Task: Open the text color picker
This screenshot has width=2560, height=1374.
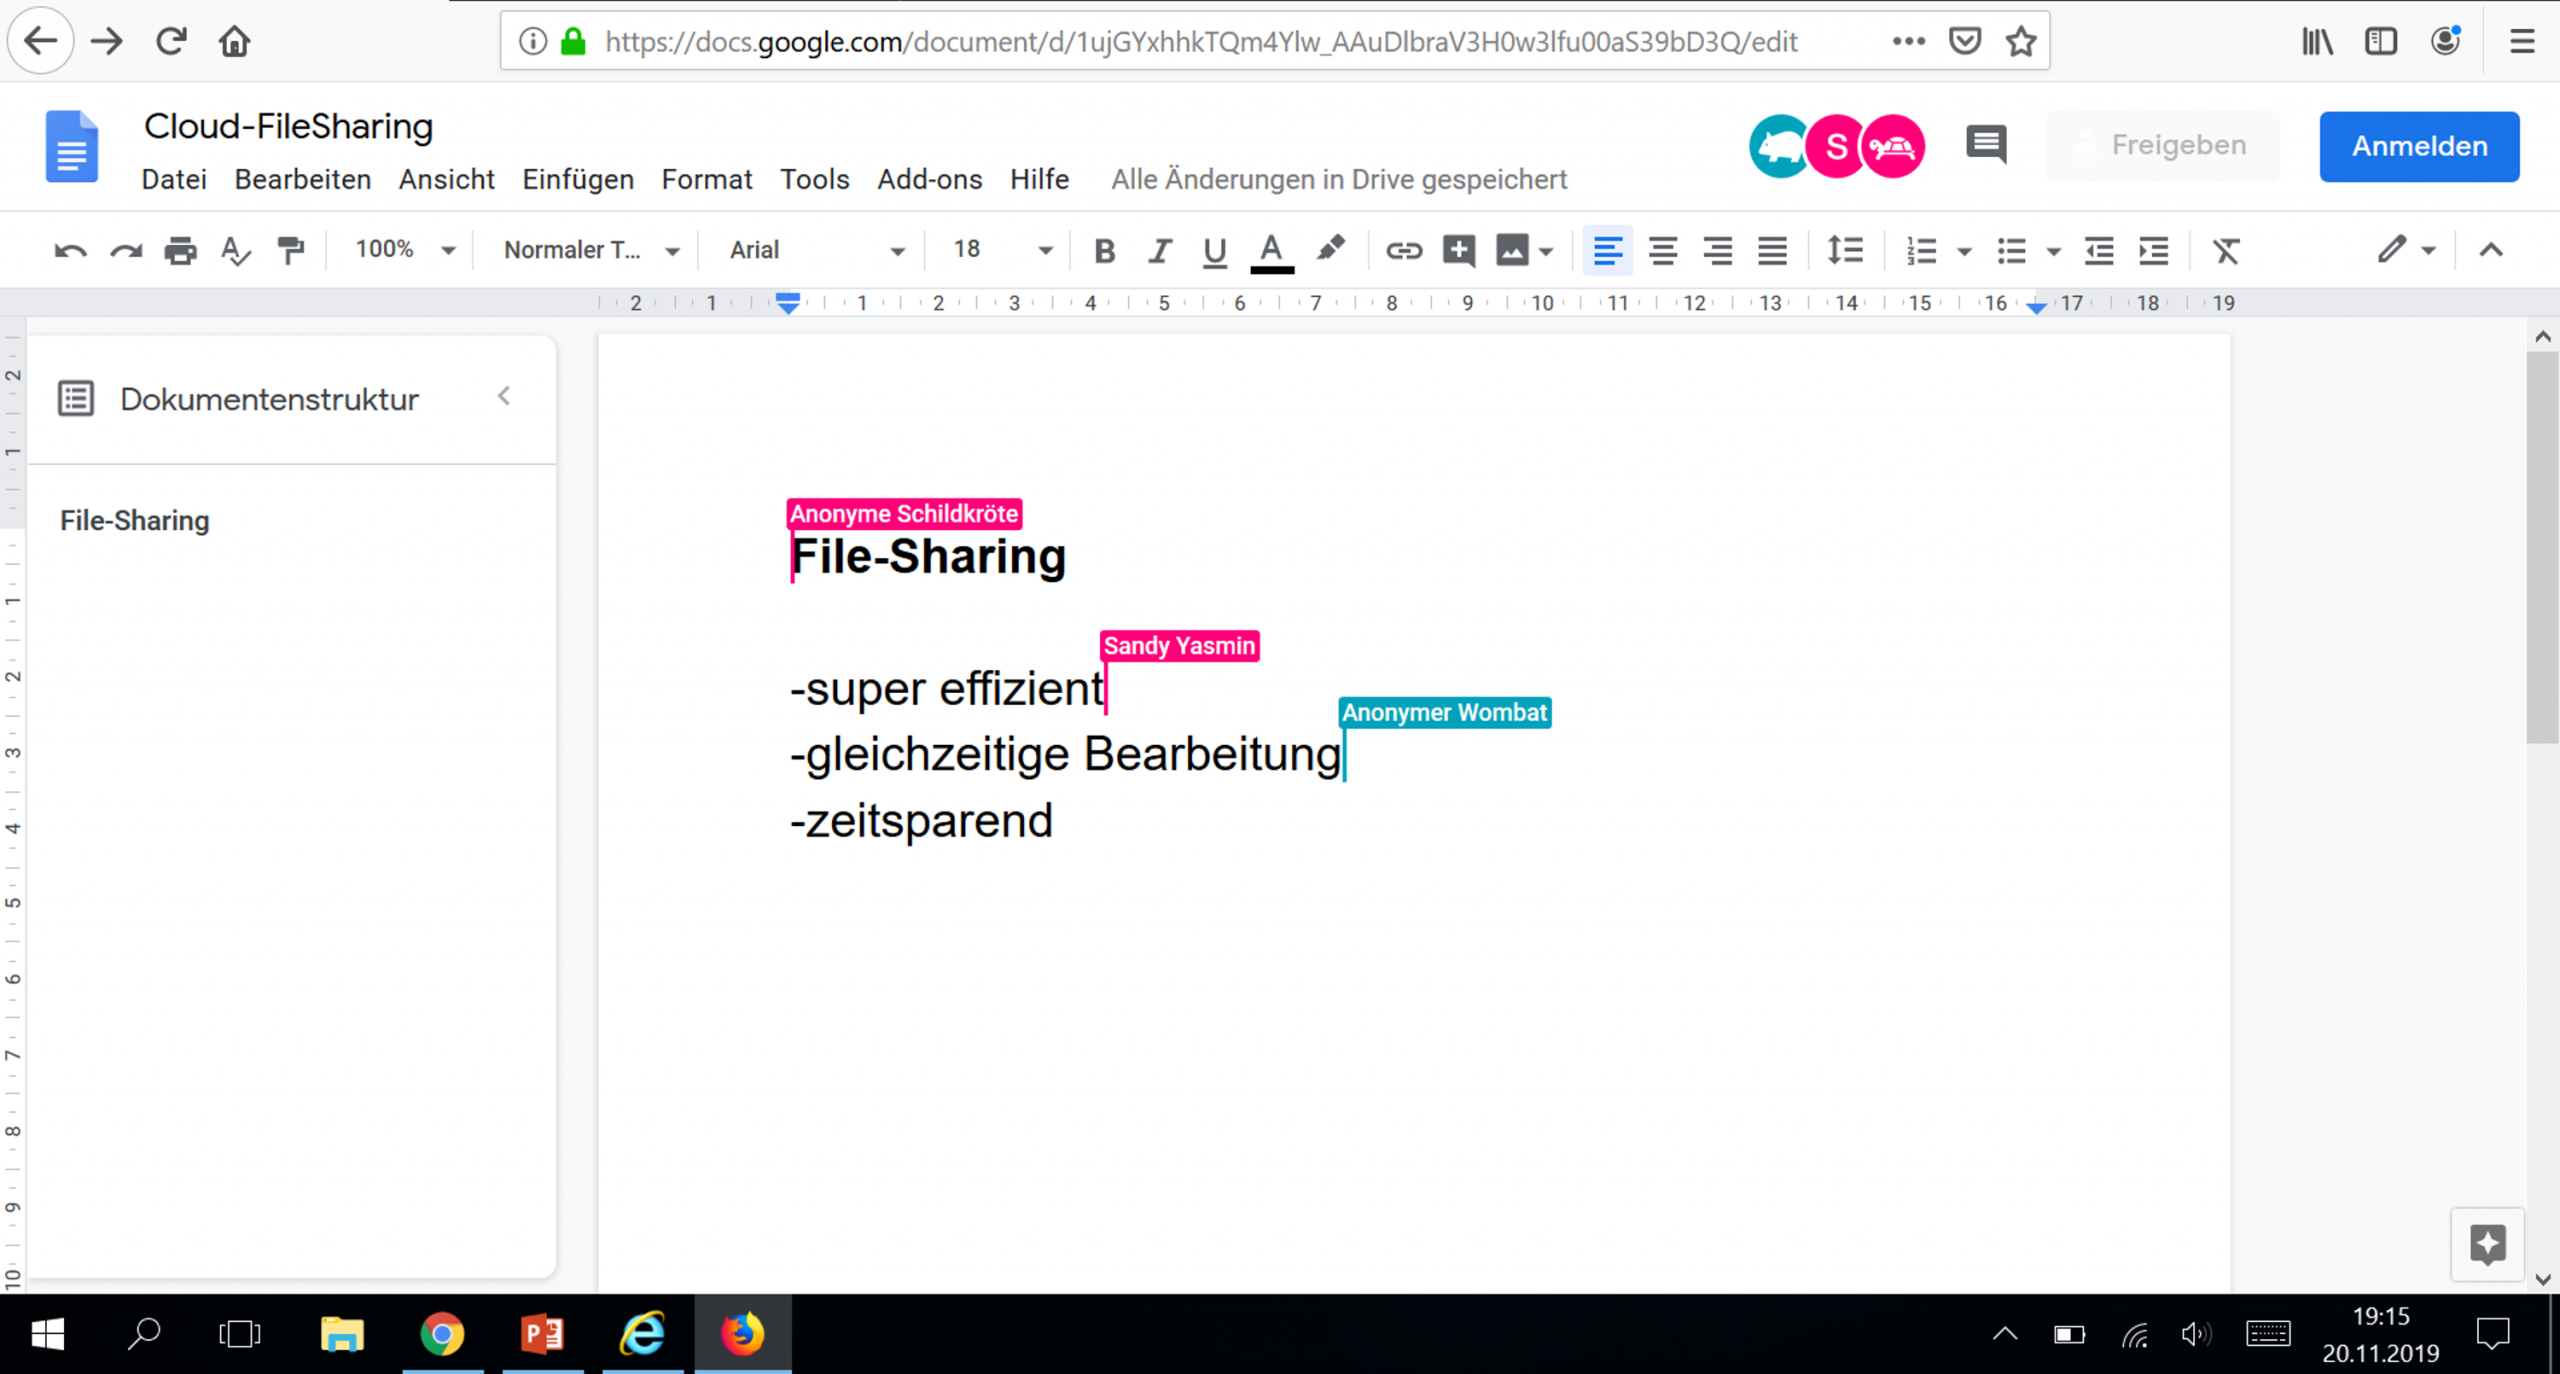Action: 1271,250
